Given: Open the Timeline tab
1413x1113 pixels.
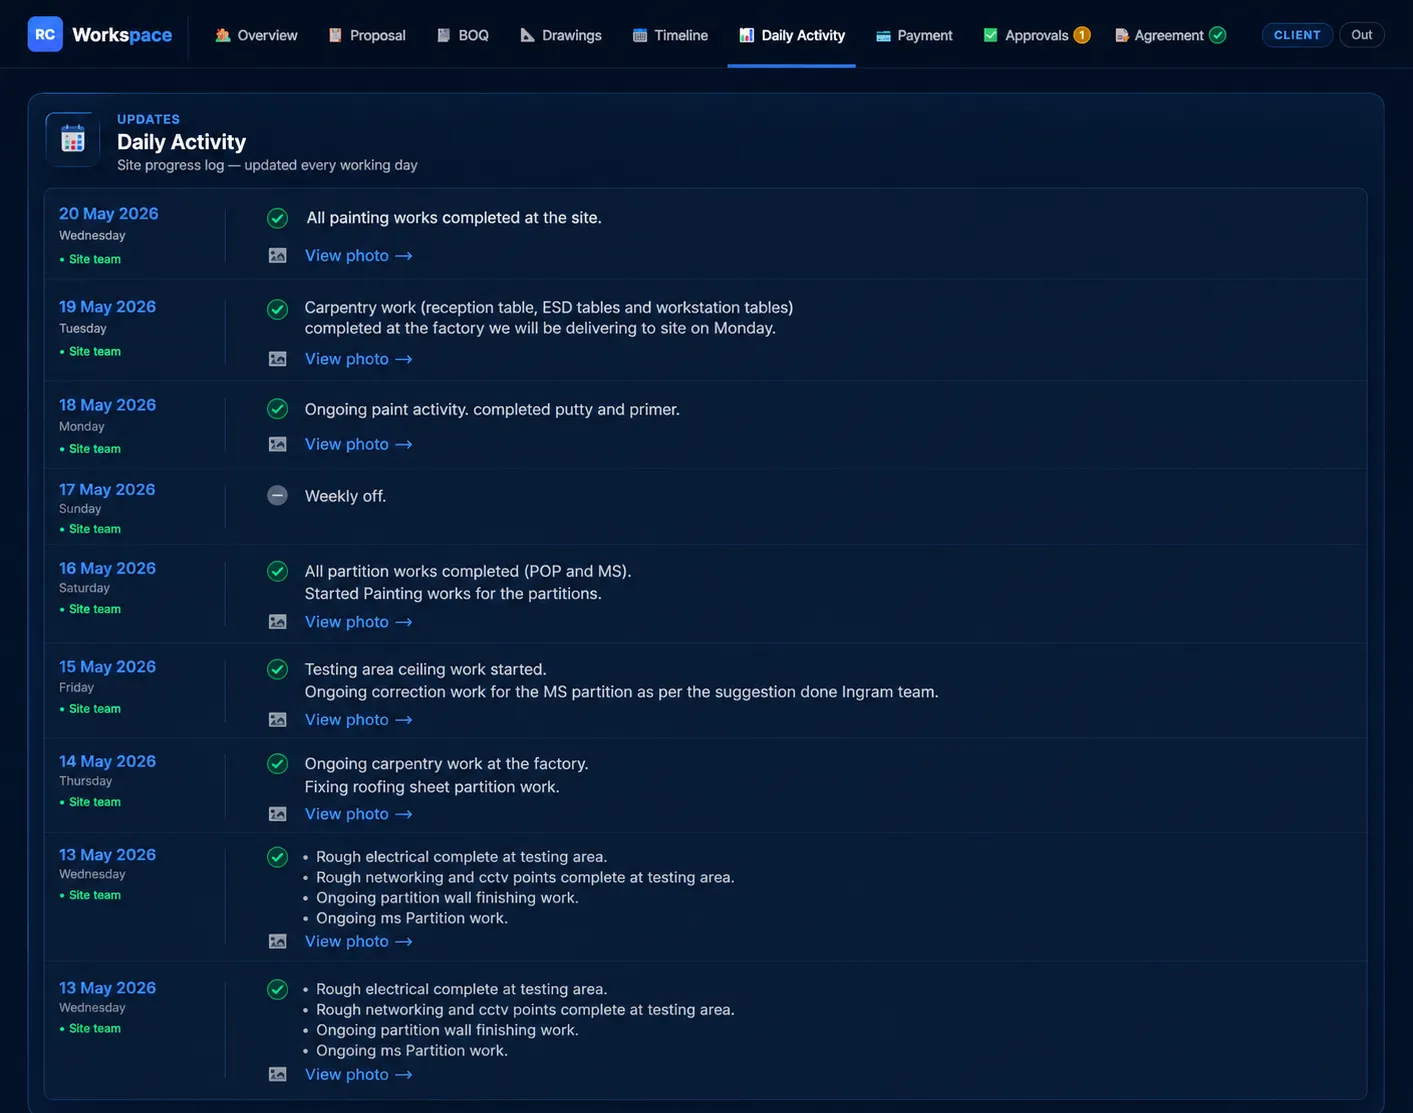Looking at the screenshot, I should 670,35.
